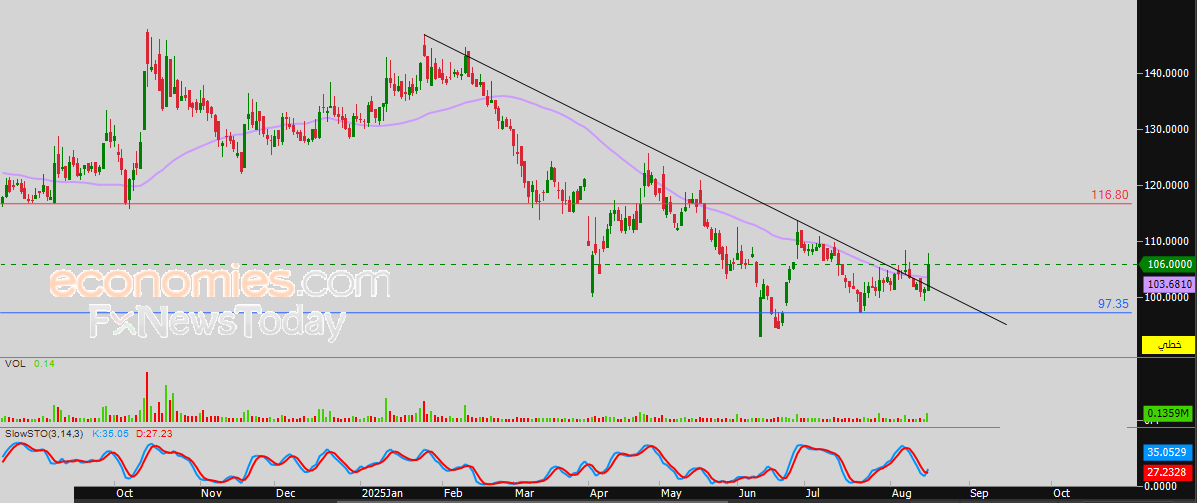This screenshot has width=1197, height=503.
Task: Click the Apr label on the time axis
Action: (x=598, y=495)
